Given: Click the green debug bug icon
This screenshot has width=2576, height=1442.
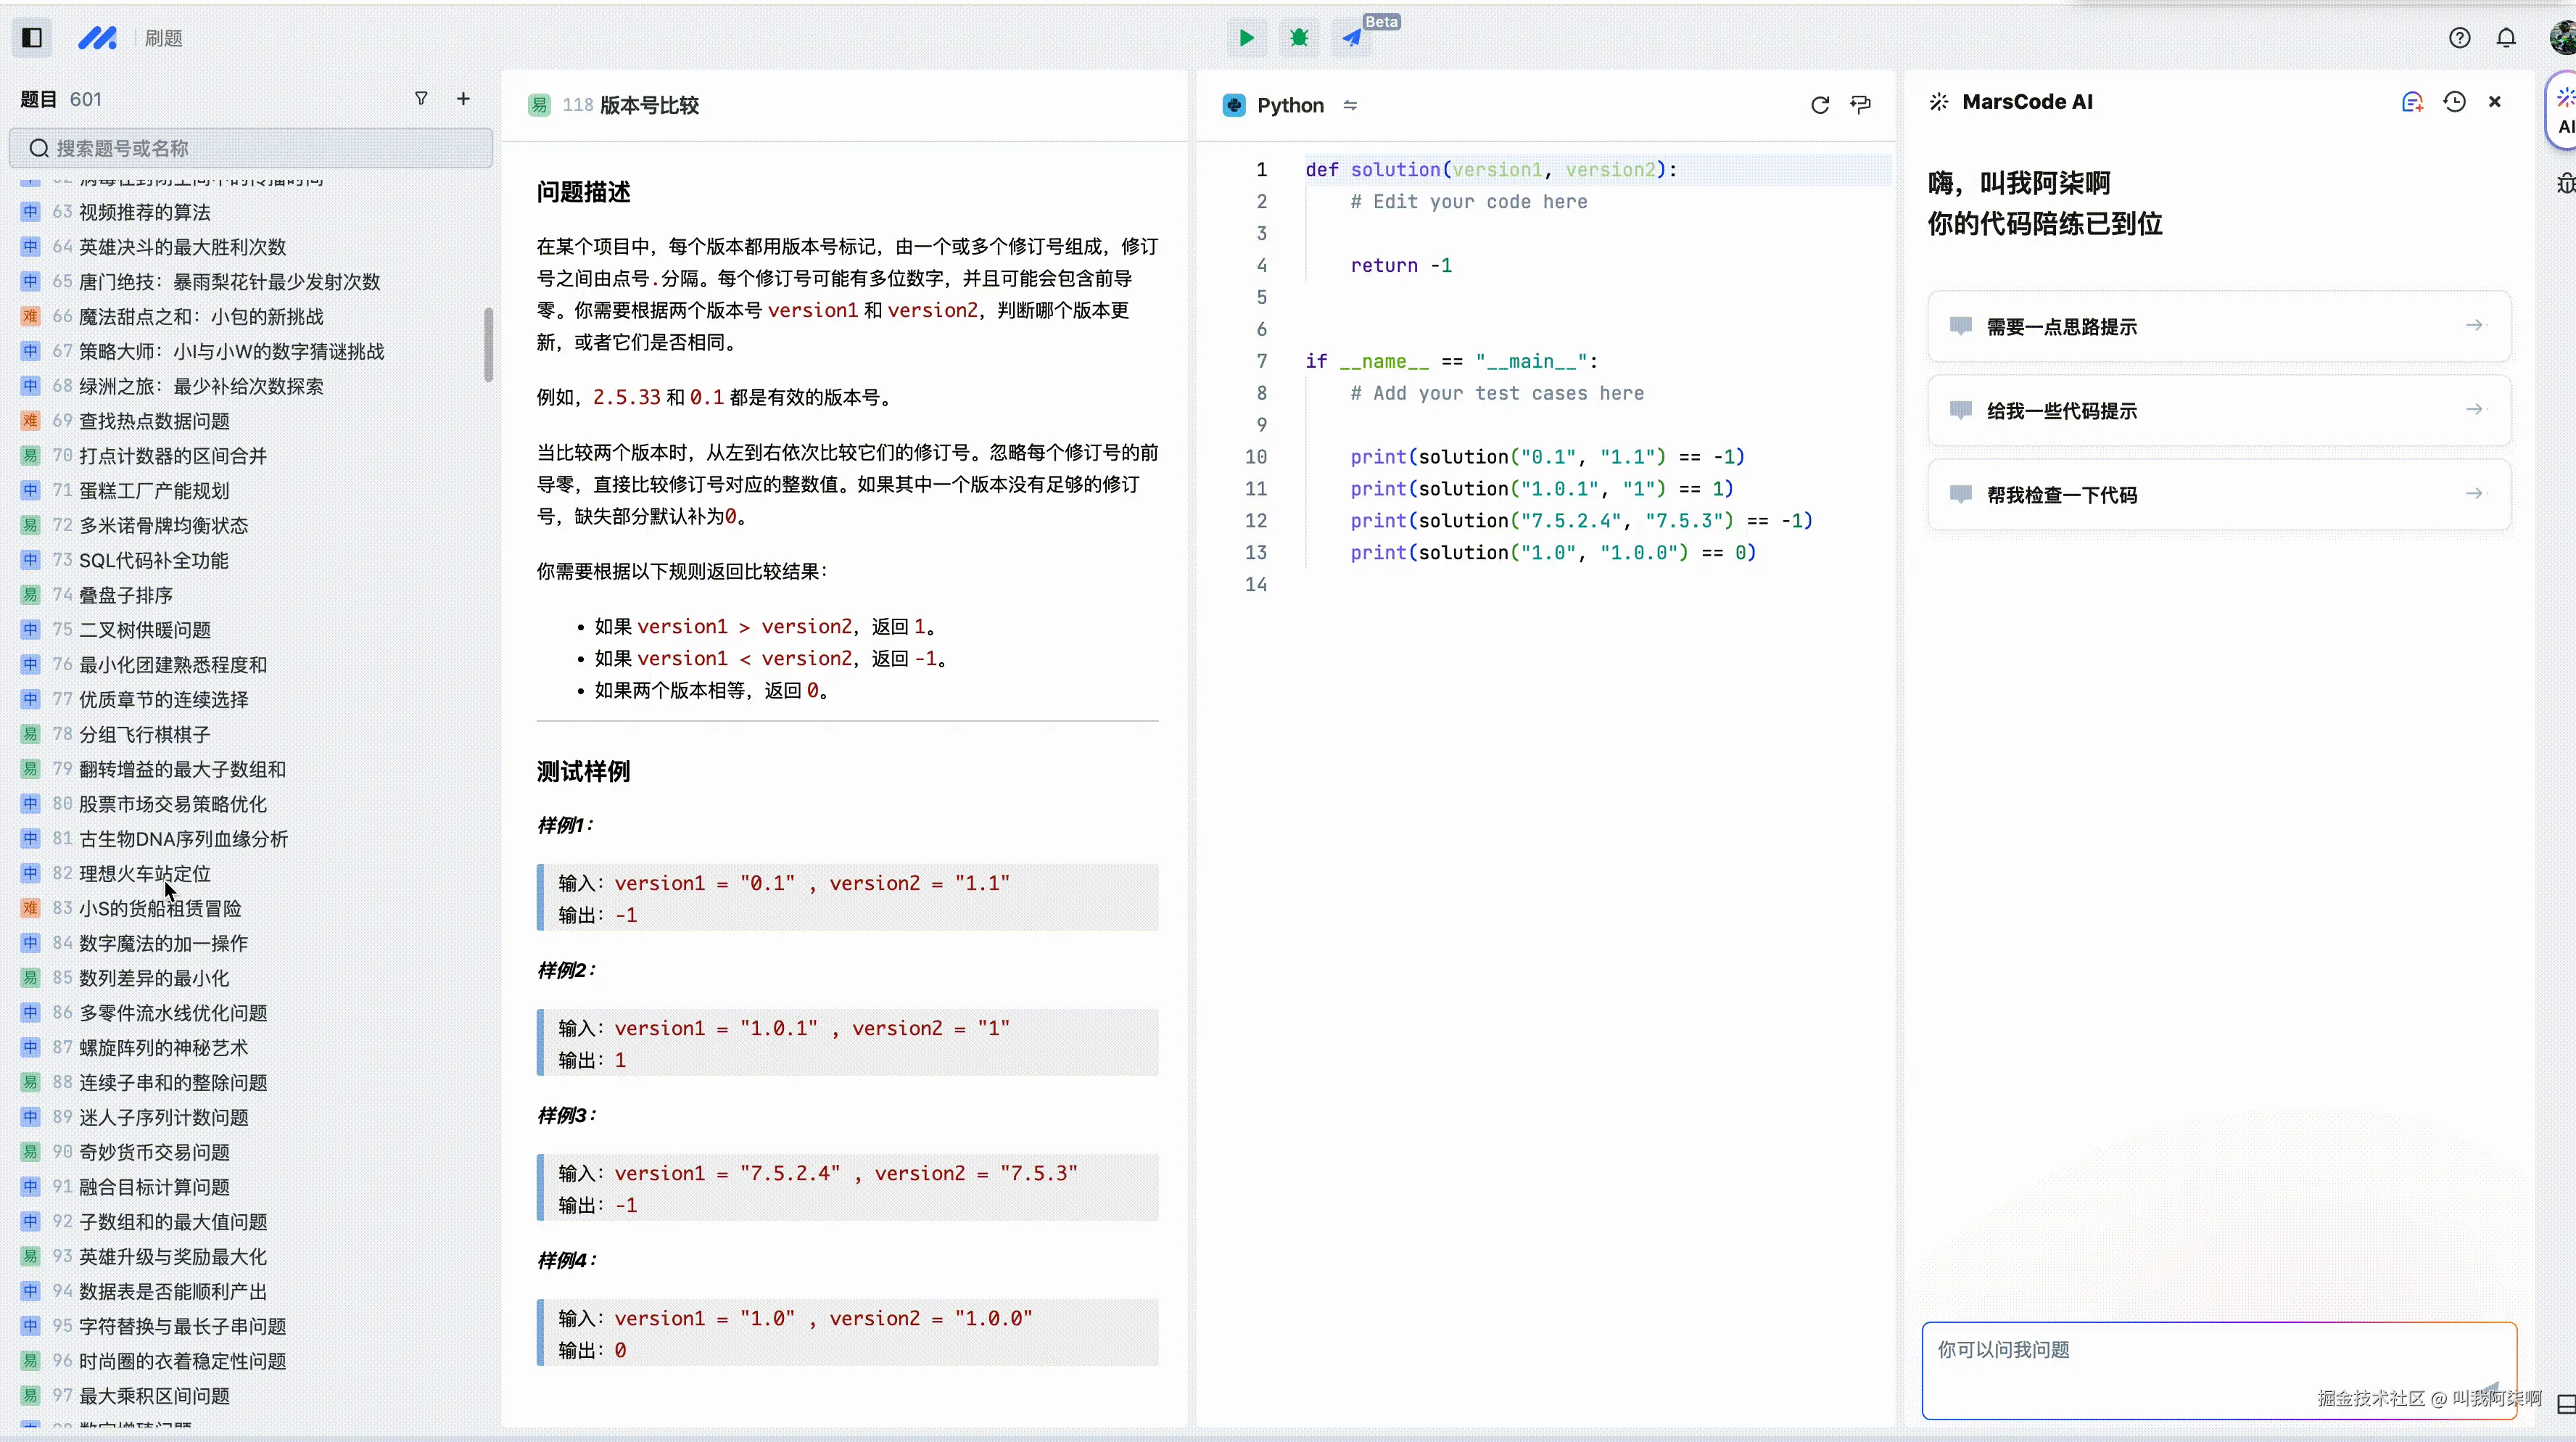Looking at the screenshot, I should (x=1299, y=38).
